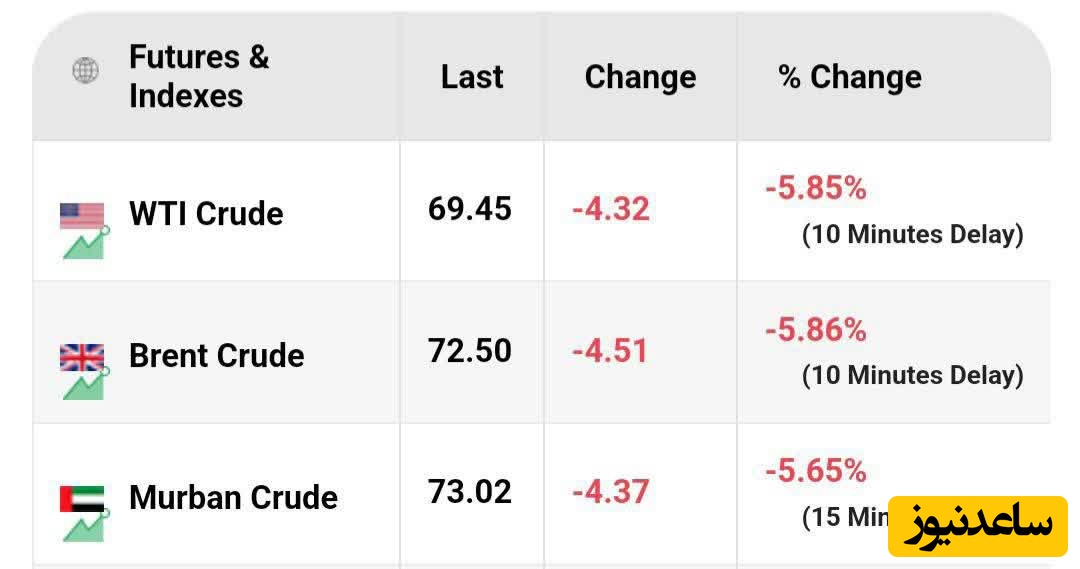
Task: Click the globe icon in the header
Action: click(86, 71)
